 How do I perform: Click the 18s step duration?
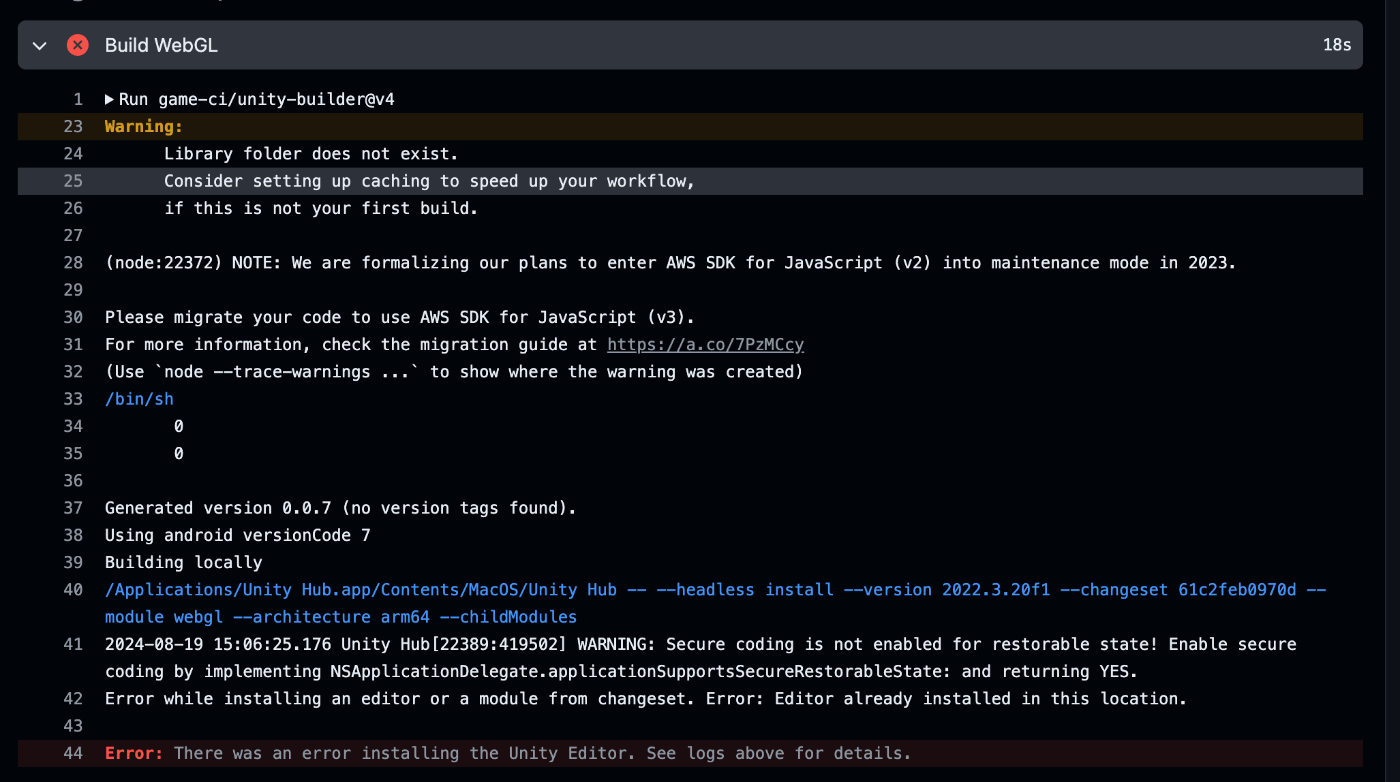[x=1336, y=45]
